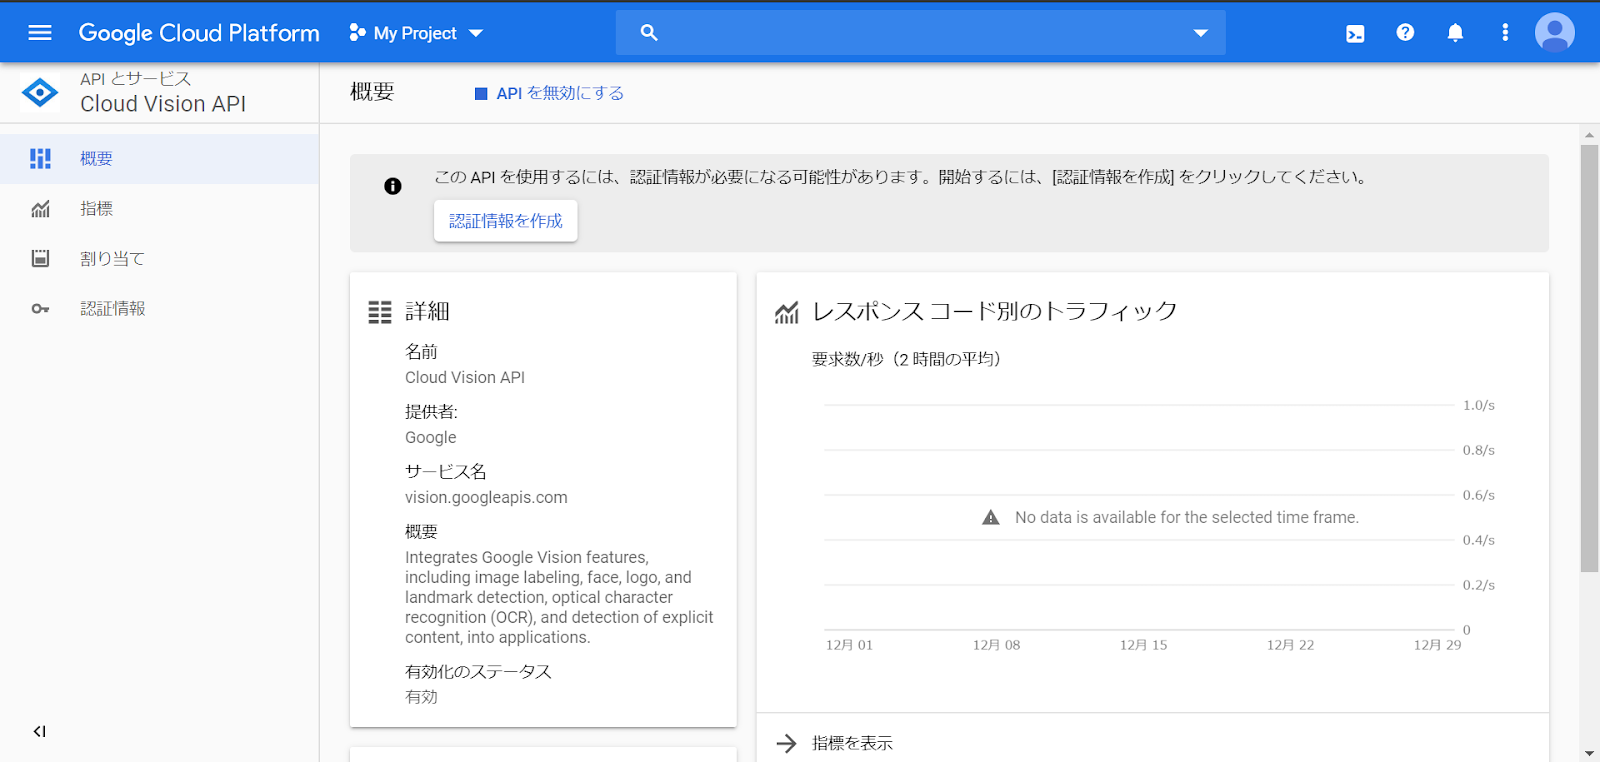Click the 概要 page heading
Viewport: 1600px width, 762px height.
(372, 92)
